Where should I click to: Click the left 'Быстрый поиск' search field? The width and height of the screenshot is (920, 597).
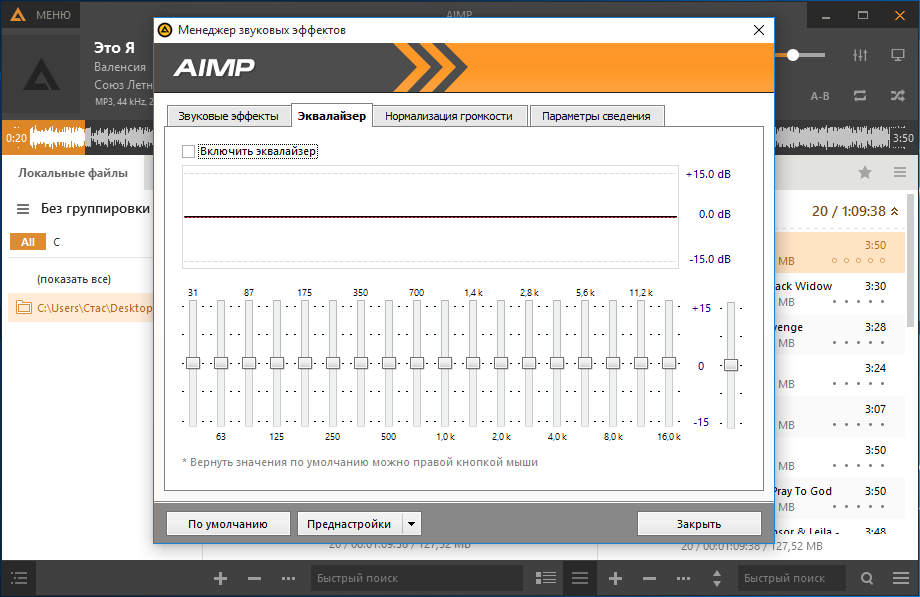coord(417,578)
